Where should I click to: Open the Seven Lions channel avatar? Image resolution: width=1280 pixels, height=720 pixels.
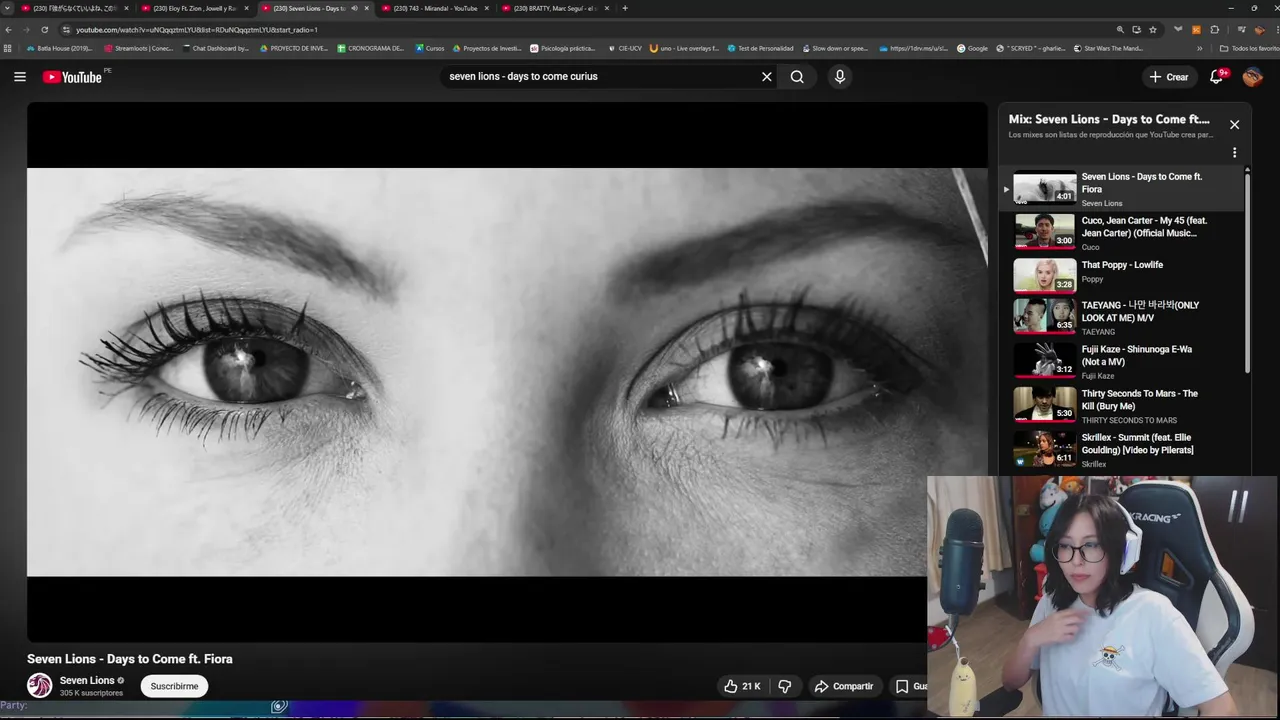click(x=40, y=685)
